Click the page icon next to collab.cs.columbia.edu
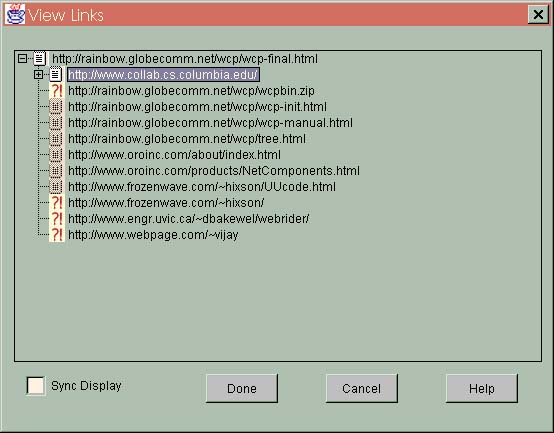 pyautogui.click(x=55, y=75)
